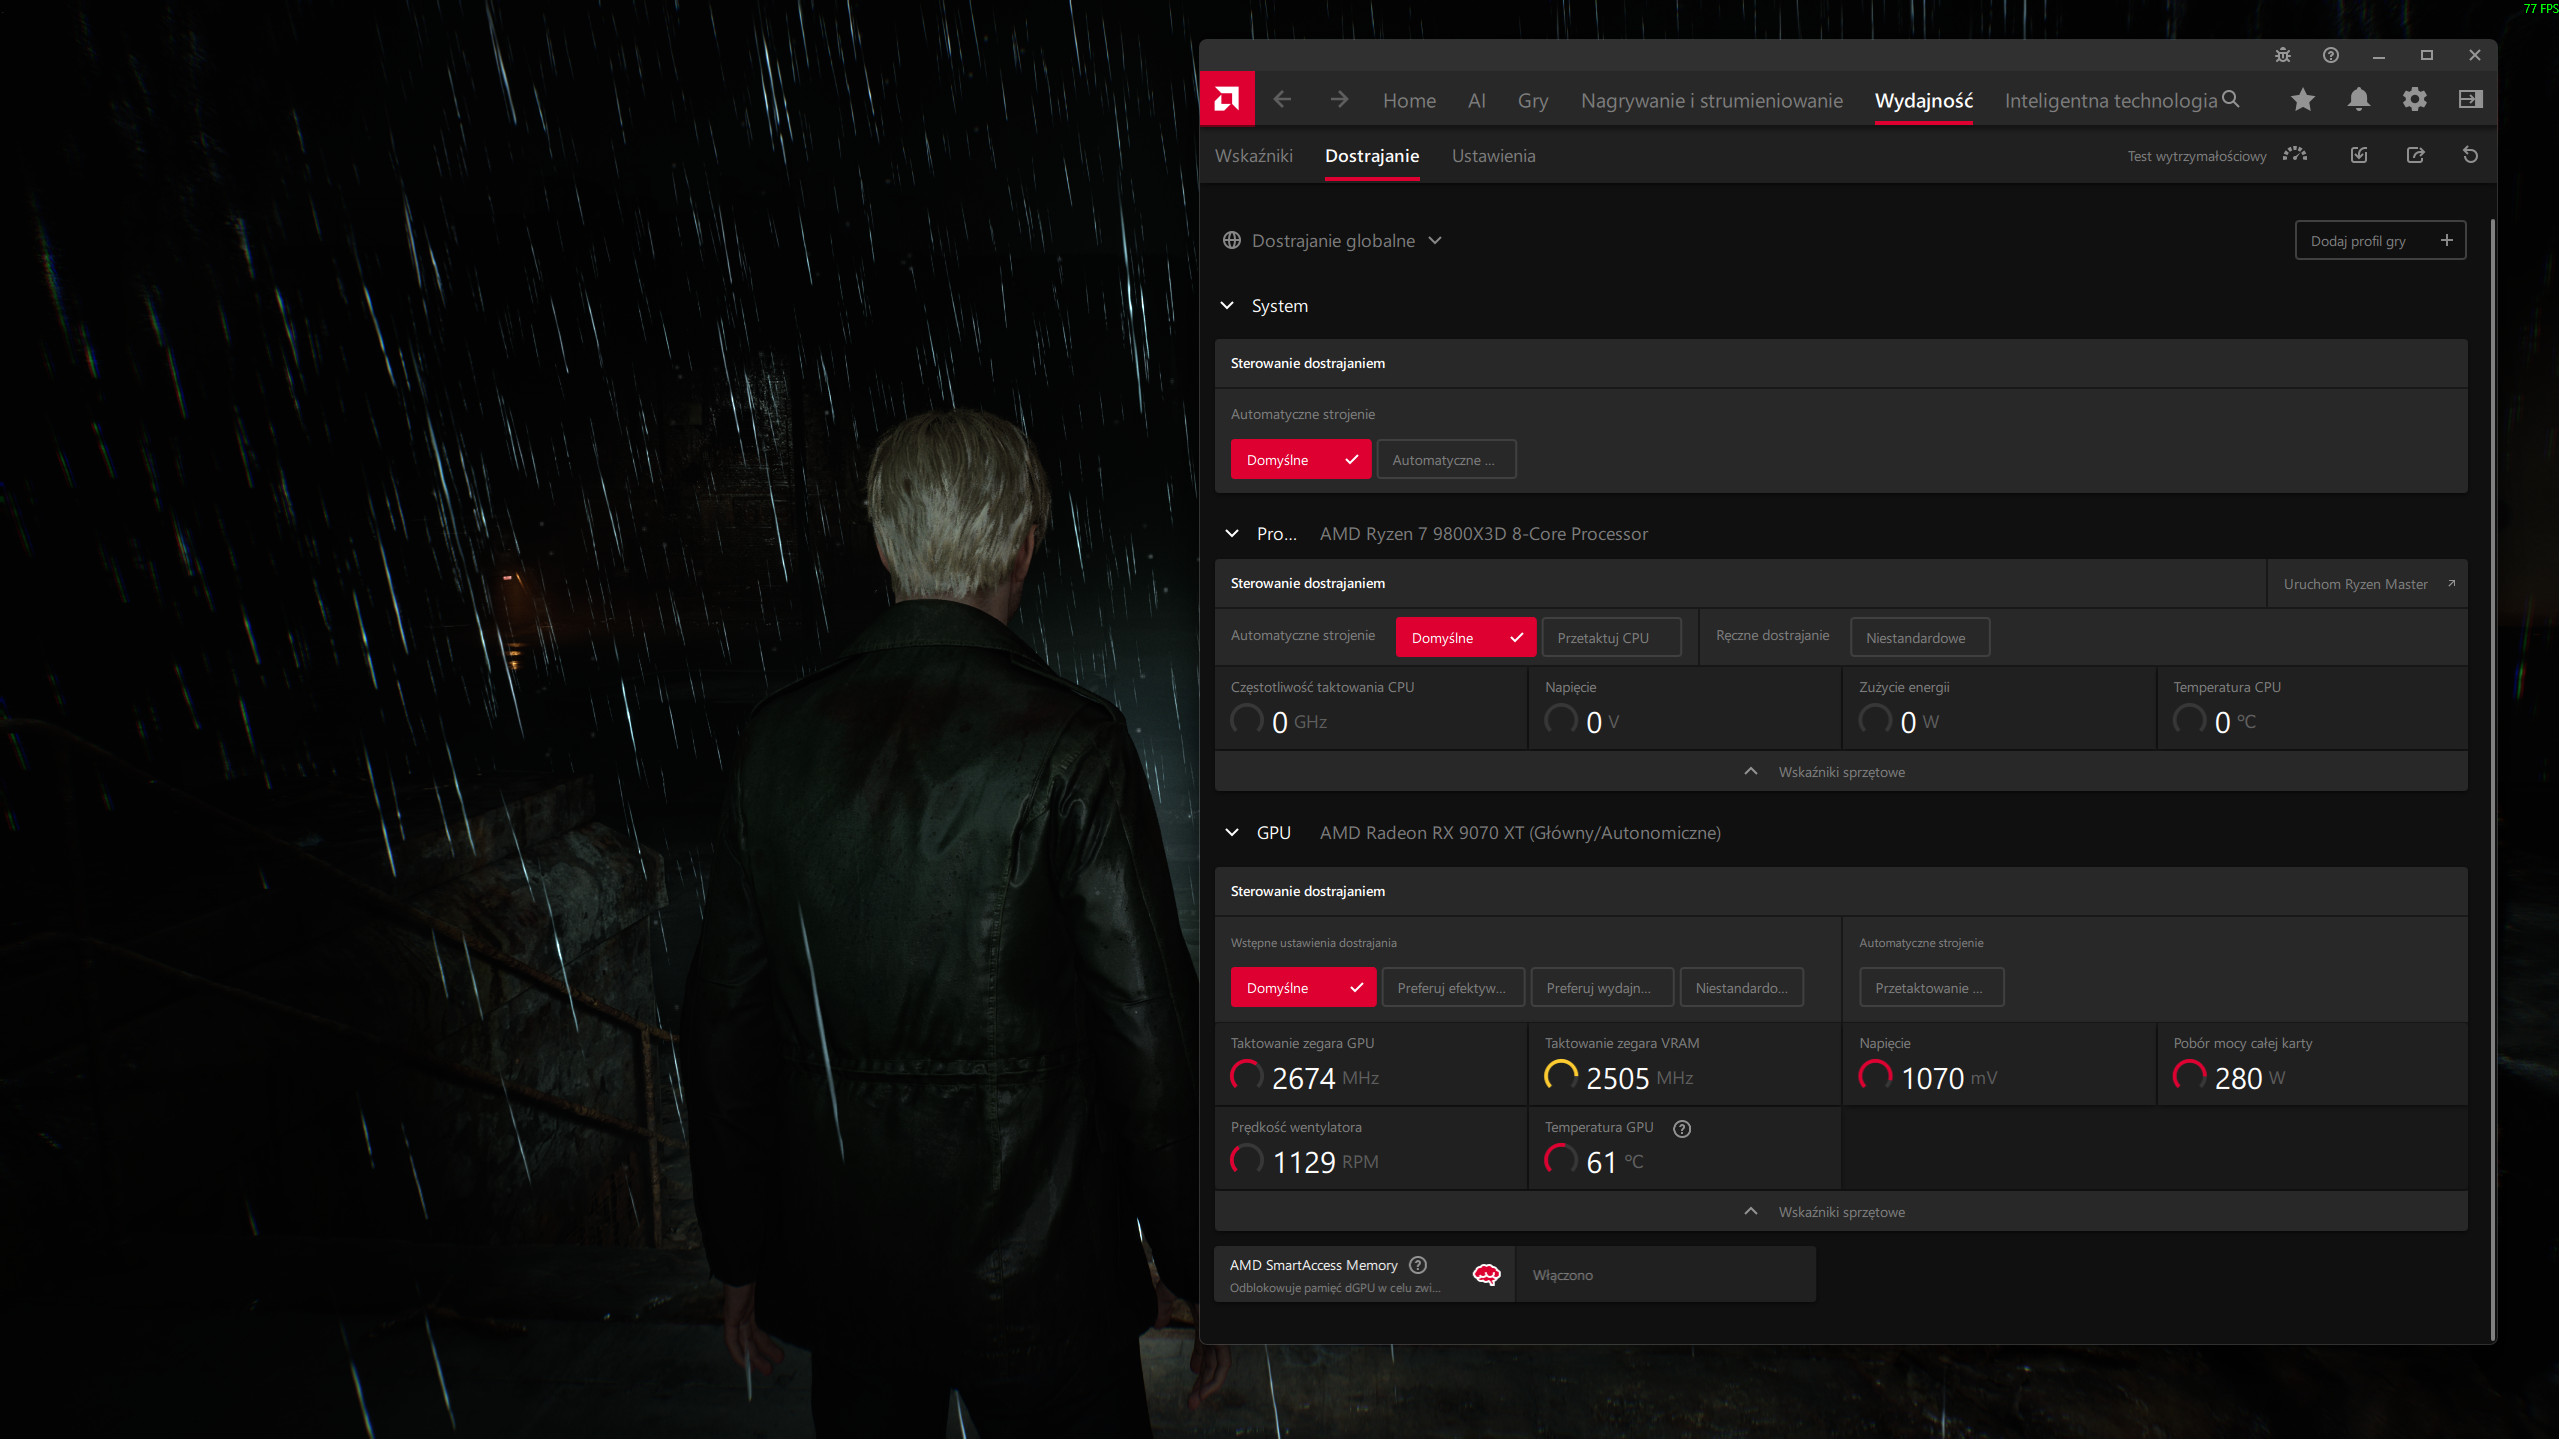
Task: Enable Przetaktowanie... automatic GPU tuning
Action: click(1932, 988)
